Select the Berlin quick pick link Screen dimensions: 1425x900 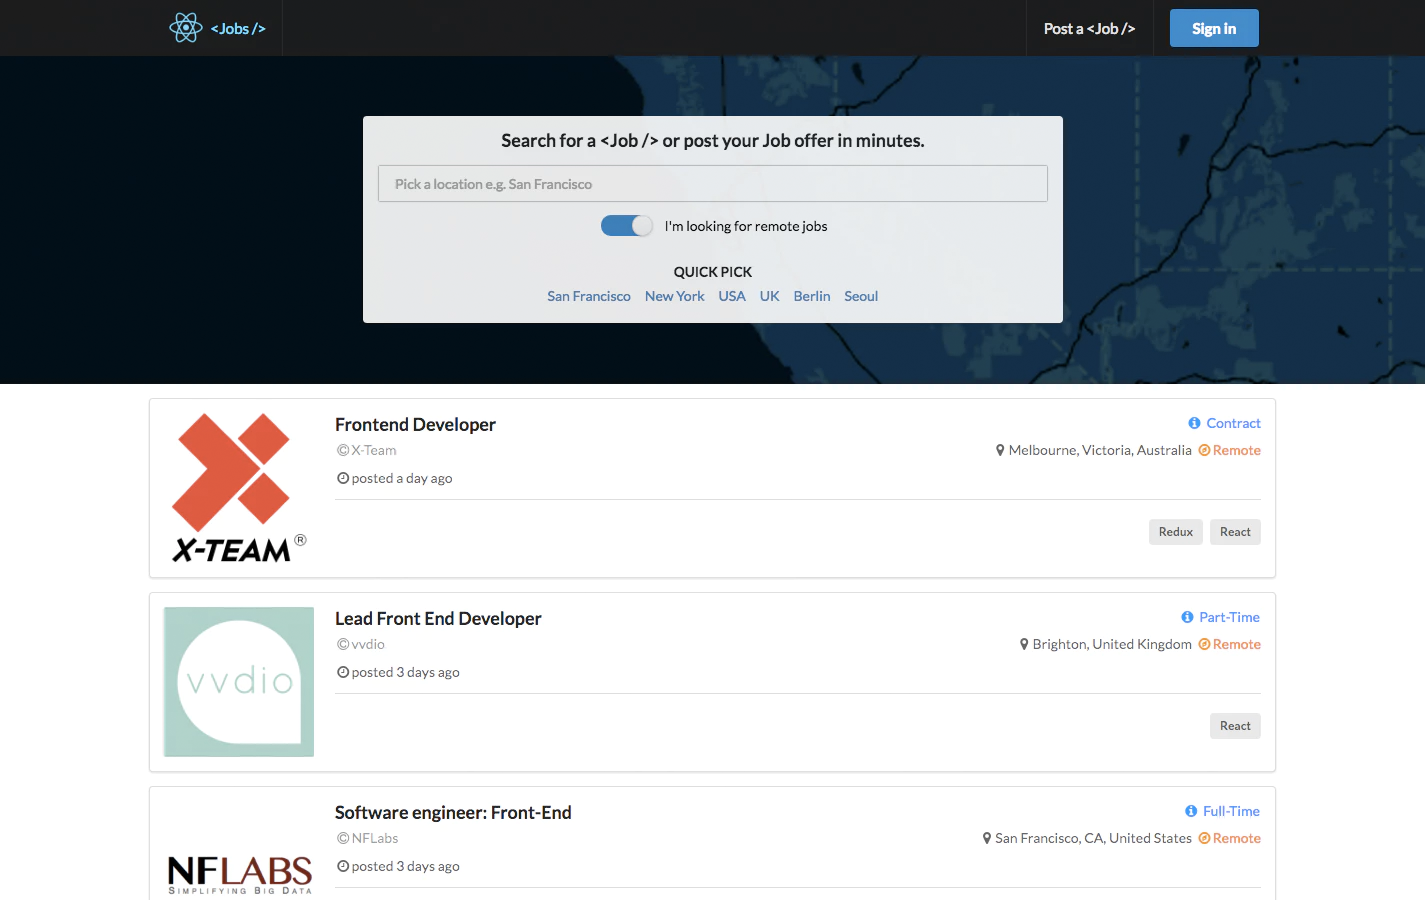click(811, 296)
